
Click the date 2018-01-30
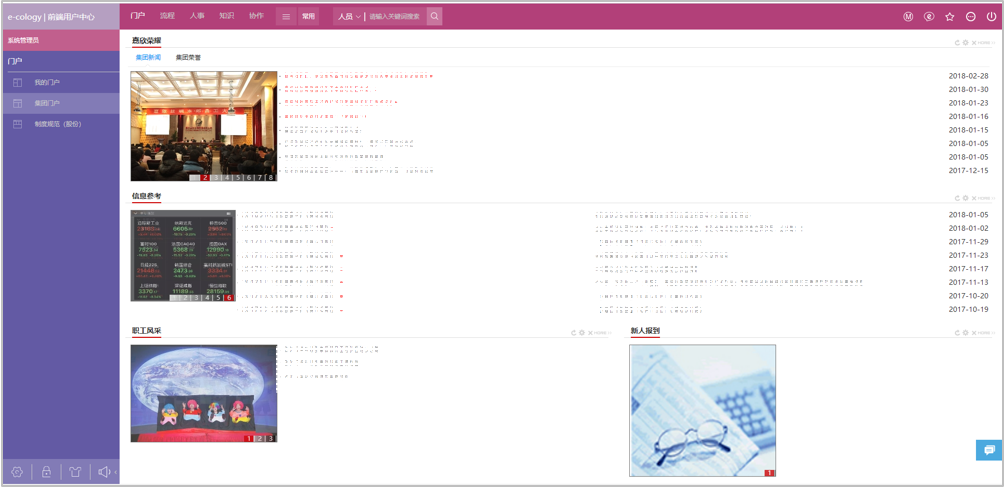(968, 89)
